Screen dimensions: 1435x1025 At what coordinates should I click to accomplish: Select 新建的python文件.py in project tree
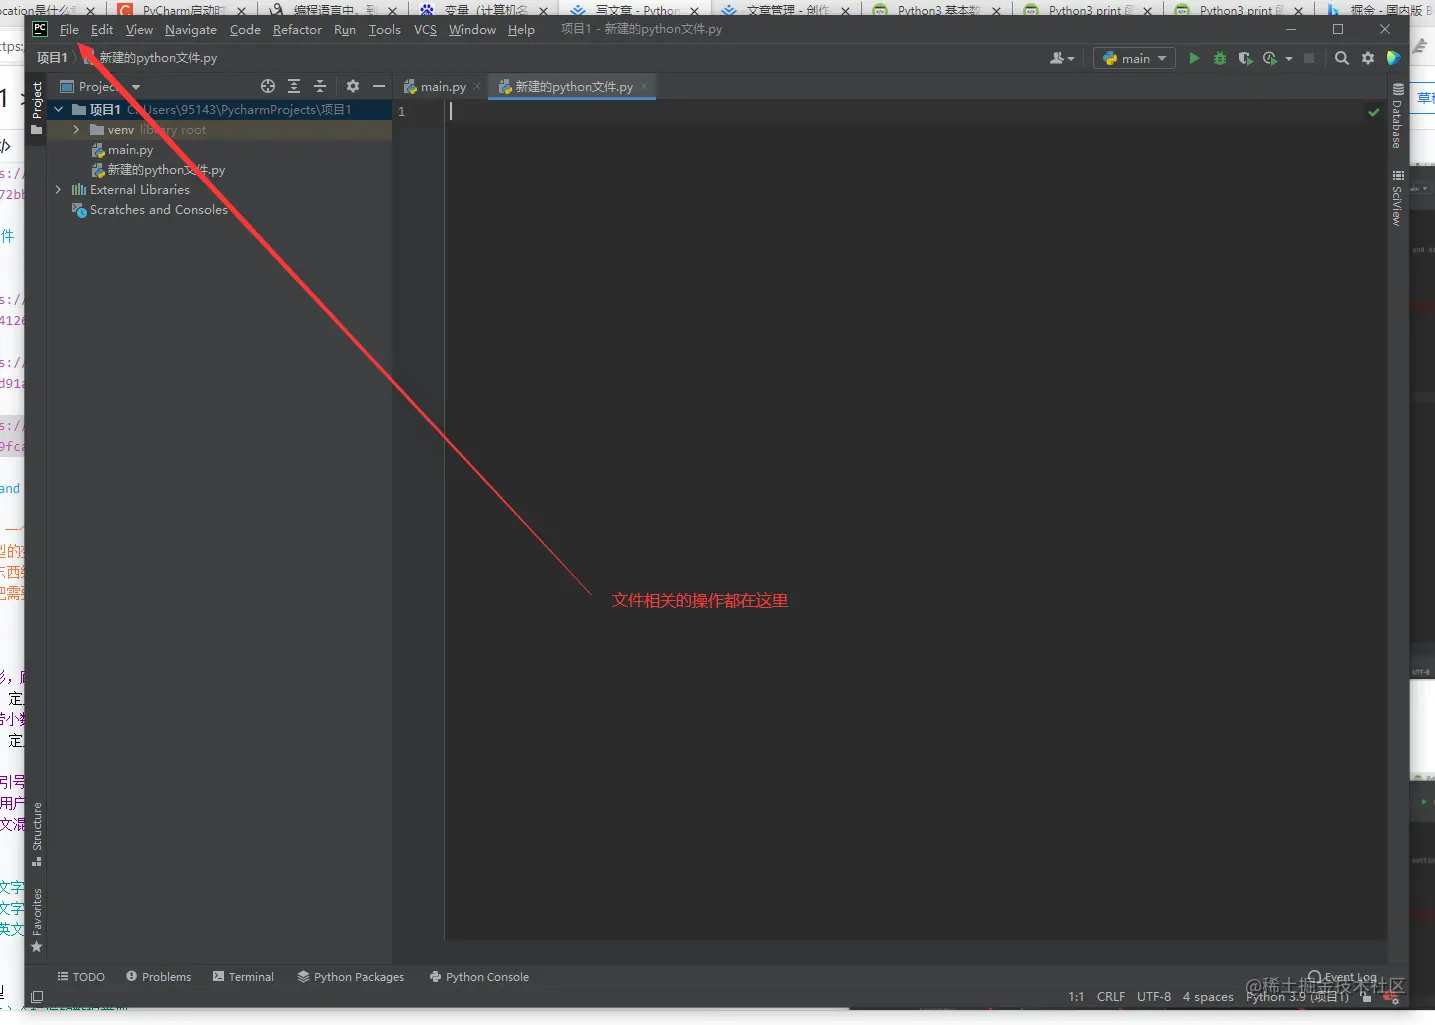click(x=158, y=170)
